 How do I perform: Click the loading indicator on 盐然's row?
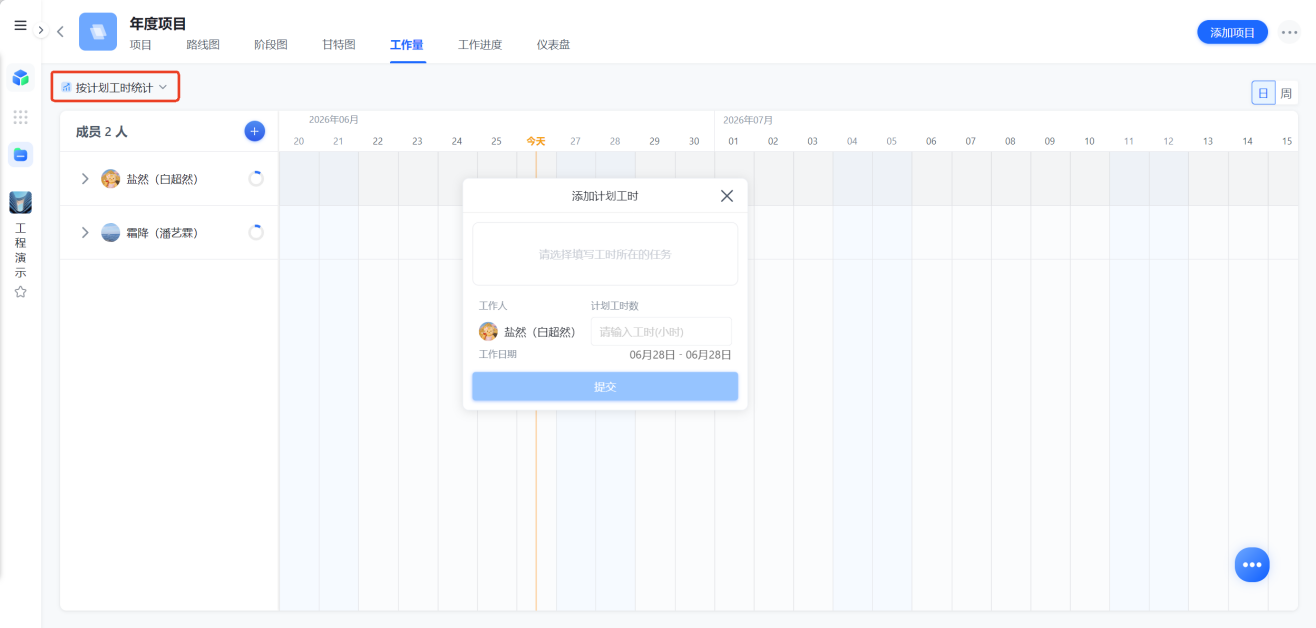pyautogui.click(x=256, y=178)
